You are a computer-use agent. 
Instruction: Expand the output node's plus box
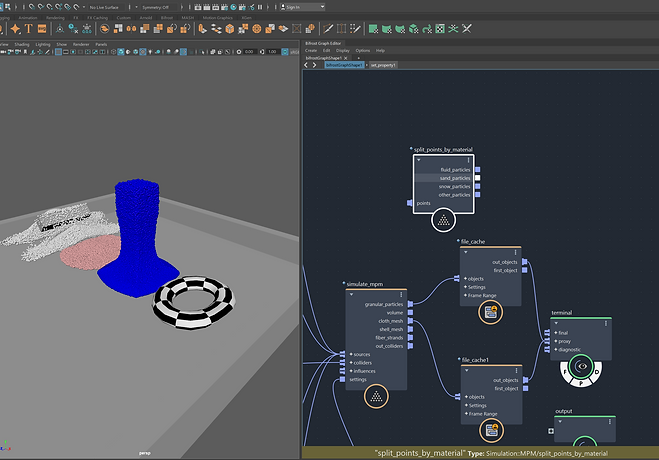click(x=551, y=431)
